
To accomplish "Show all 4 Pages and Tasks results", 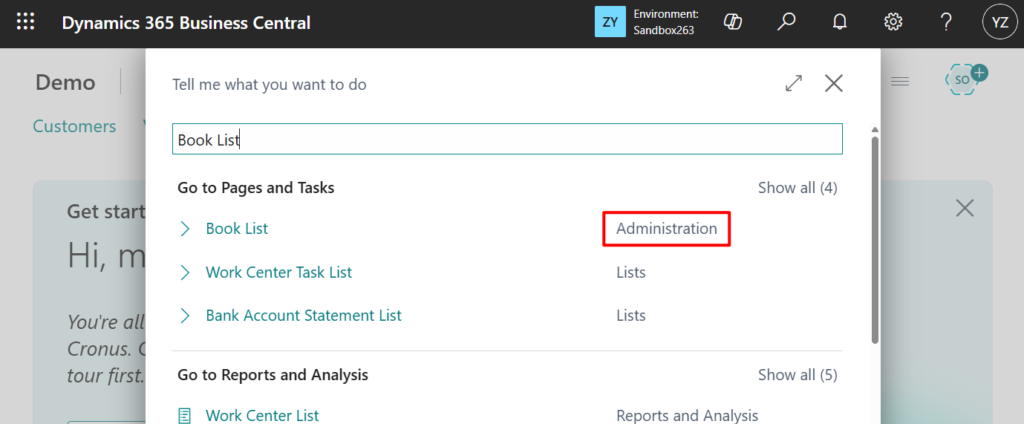I will point(797,187).
